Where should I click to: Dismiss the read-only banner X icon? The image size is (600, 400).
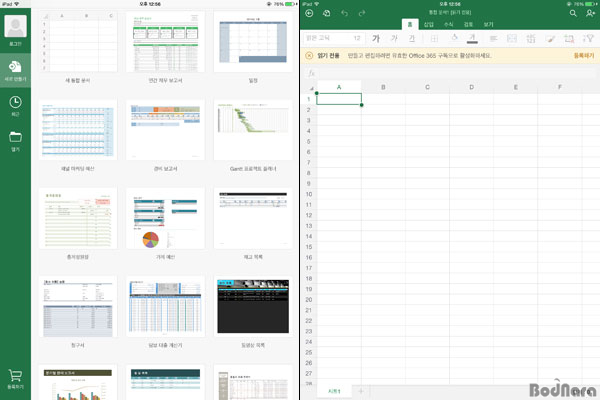[309, 56]
